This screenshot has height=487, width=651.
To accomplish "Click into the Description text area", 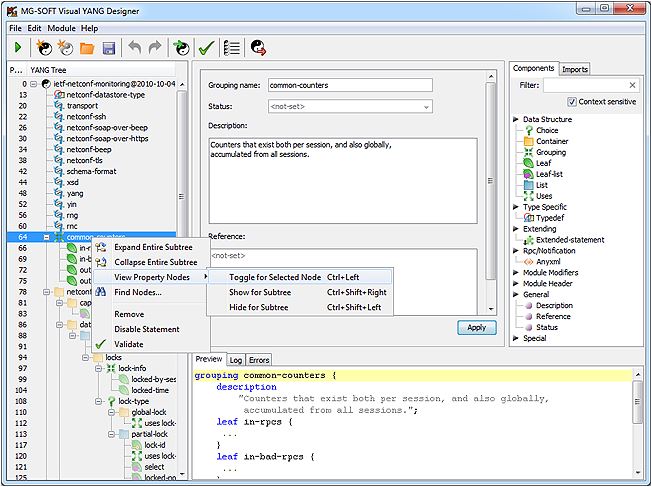I will (343, 181).
